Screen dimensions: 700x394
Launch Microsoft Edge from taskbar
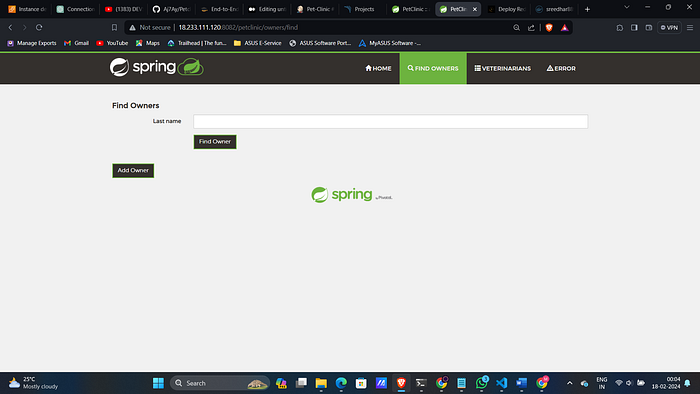click(x=341, y=383)
